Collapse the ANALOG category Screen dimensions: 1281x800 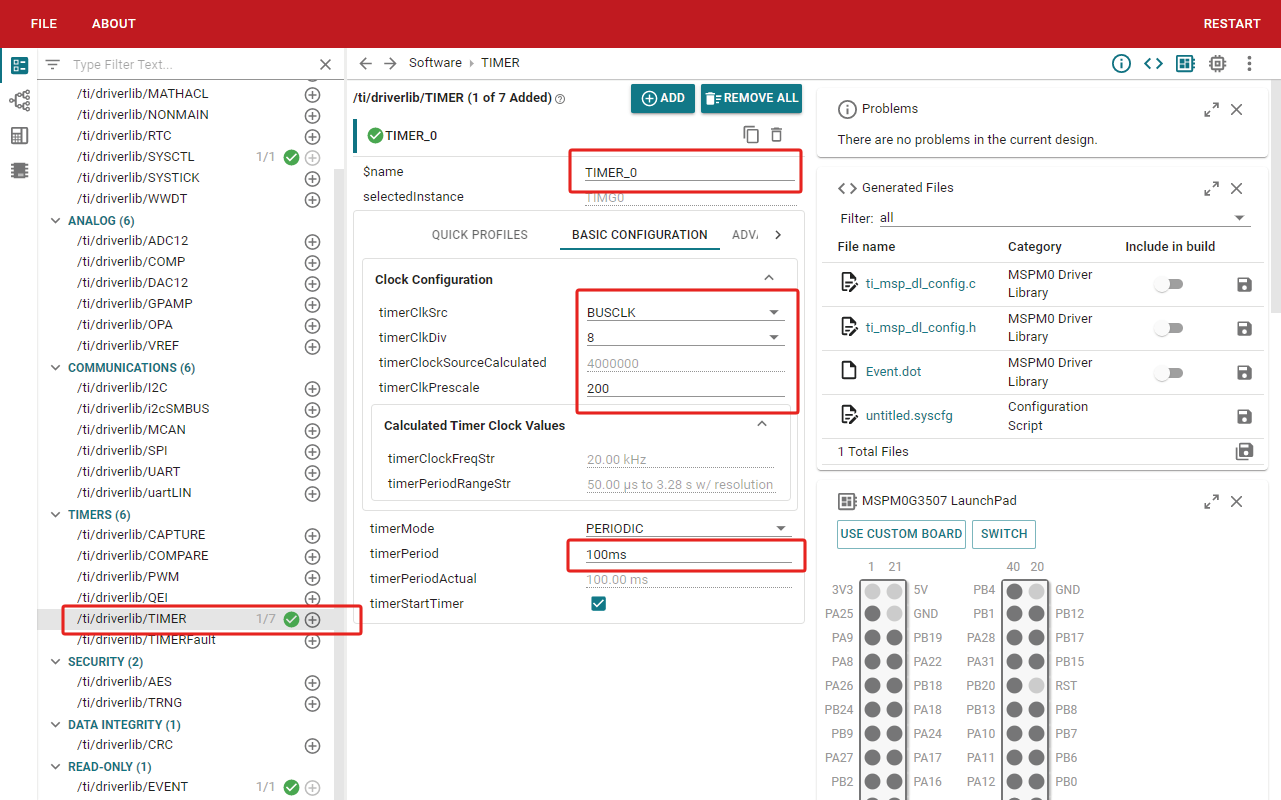[x=55, y=221]
